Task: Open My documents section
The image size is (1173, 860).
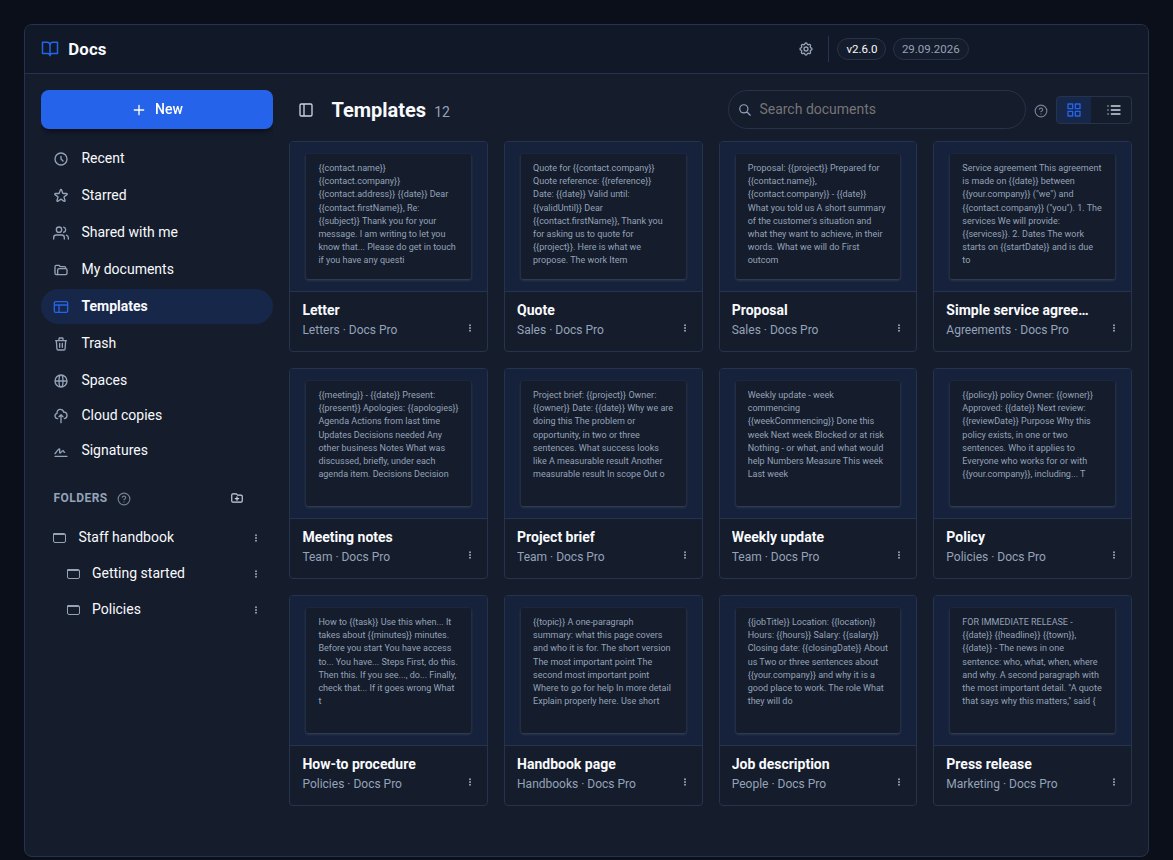Action: (157, 269)
